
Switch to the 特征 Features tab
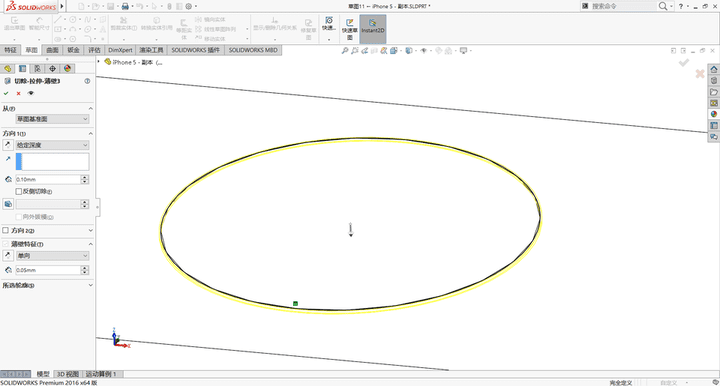pyautogui.click(x=10, y=50)
